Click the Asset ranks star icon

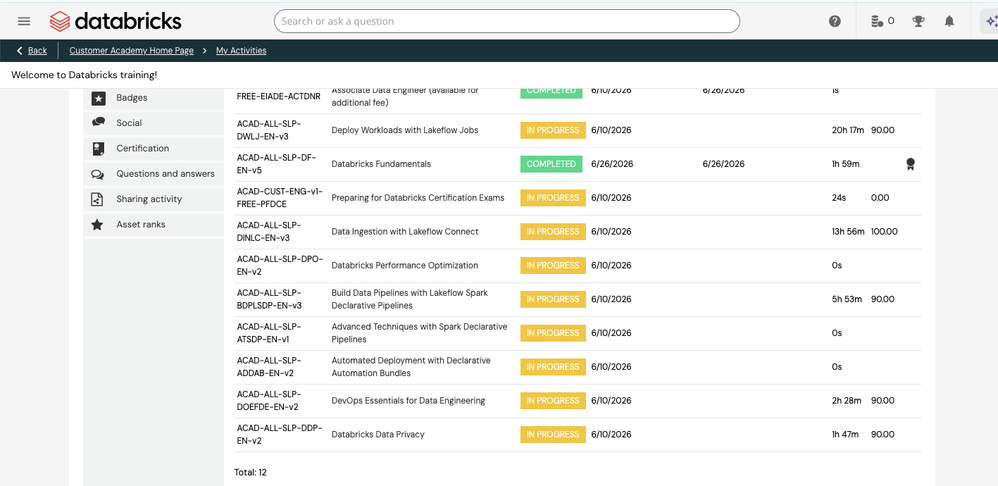(x=98, y=225)
